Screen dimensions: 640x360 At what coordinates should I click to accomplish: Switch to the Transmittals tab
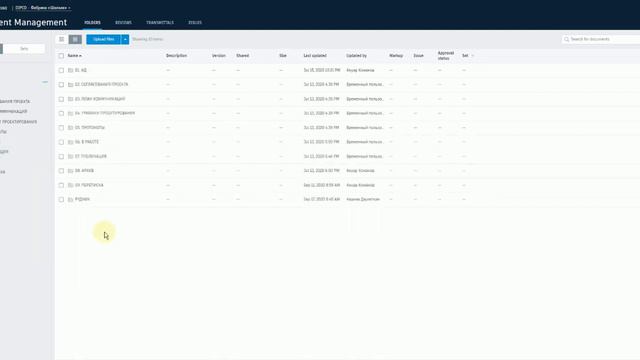tap(160, 22)
